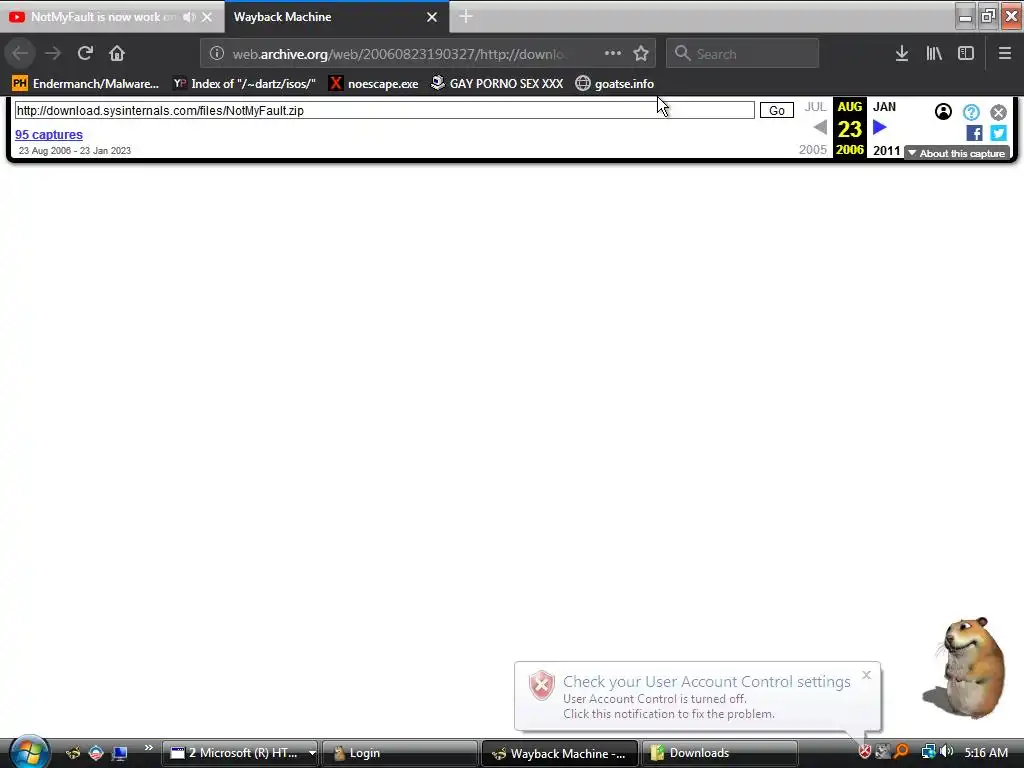Image resolution: width=1024 pixels, height=768 pixels.
Task: Open Wayback help question icon
Action: pyautogui.click(x=971, y=112)
